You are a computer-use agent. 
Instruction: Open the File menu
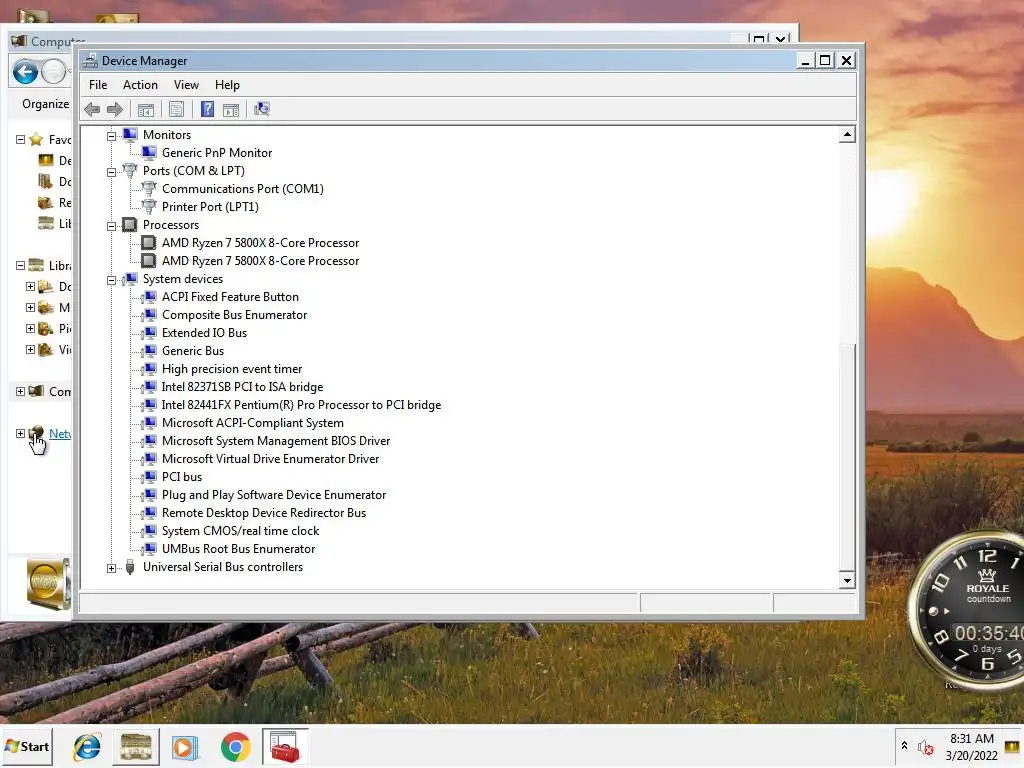tap(98, 85)
